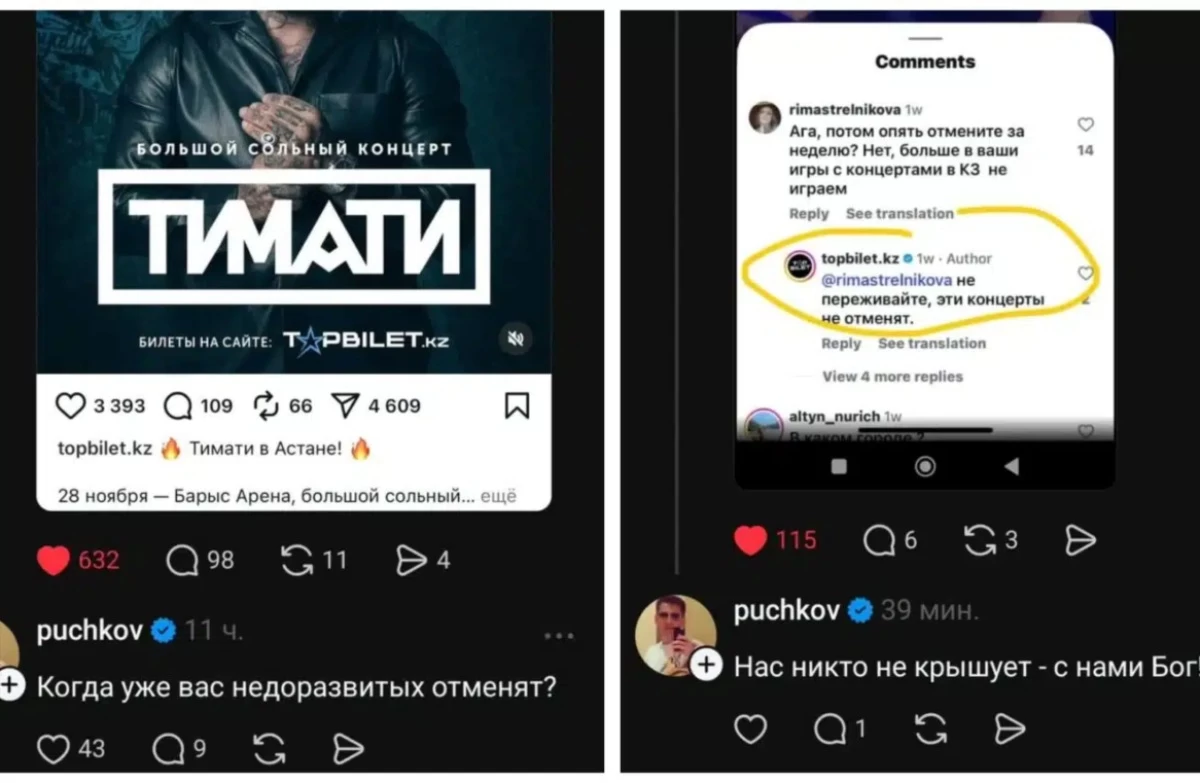Share the post with 4 shares
1200x783 pixels.
tap(412, 561)
